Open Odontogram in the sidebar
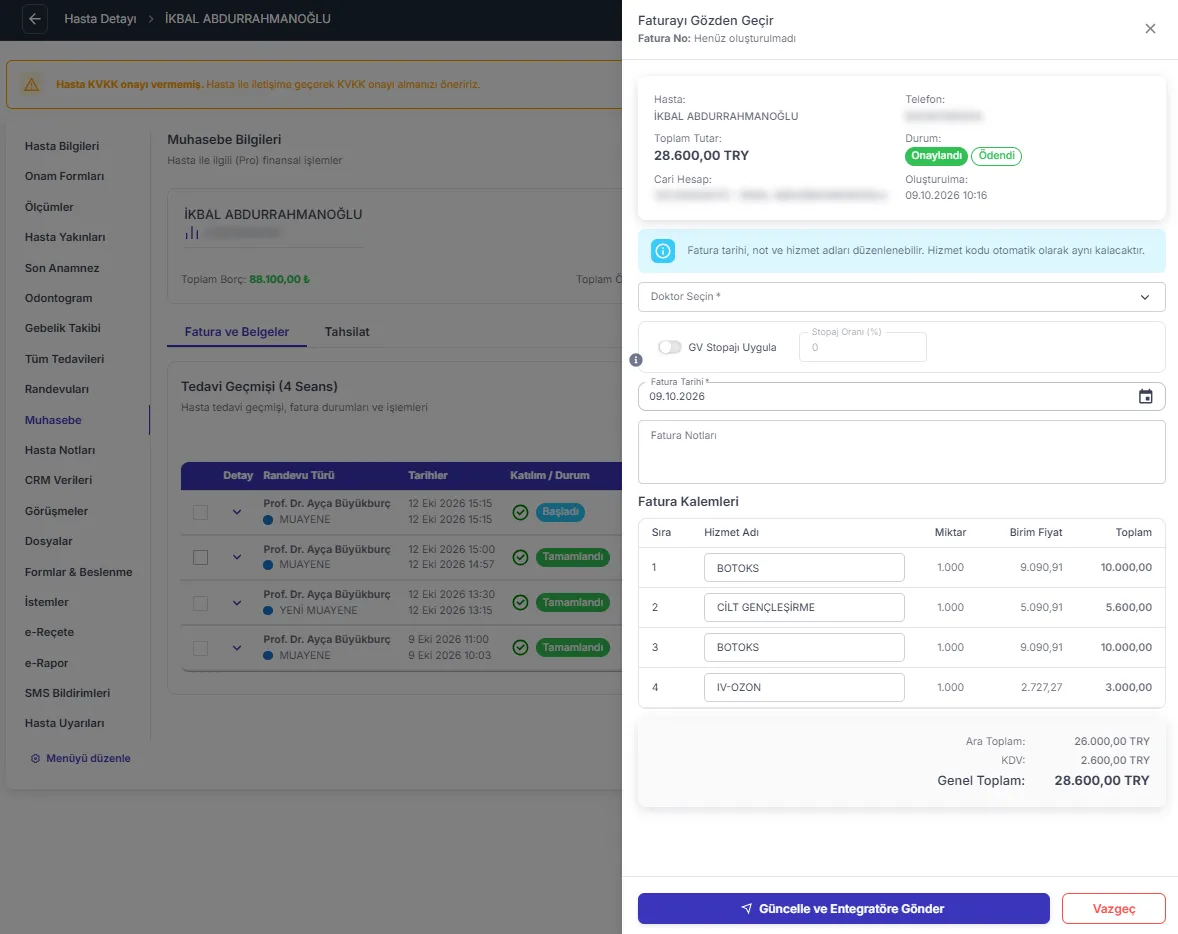This screenshot has height=934, width=1178. [x=59, y=298]
